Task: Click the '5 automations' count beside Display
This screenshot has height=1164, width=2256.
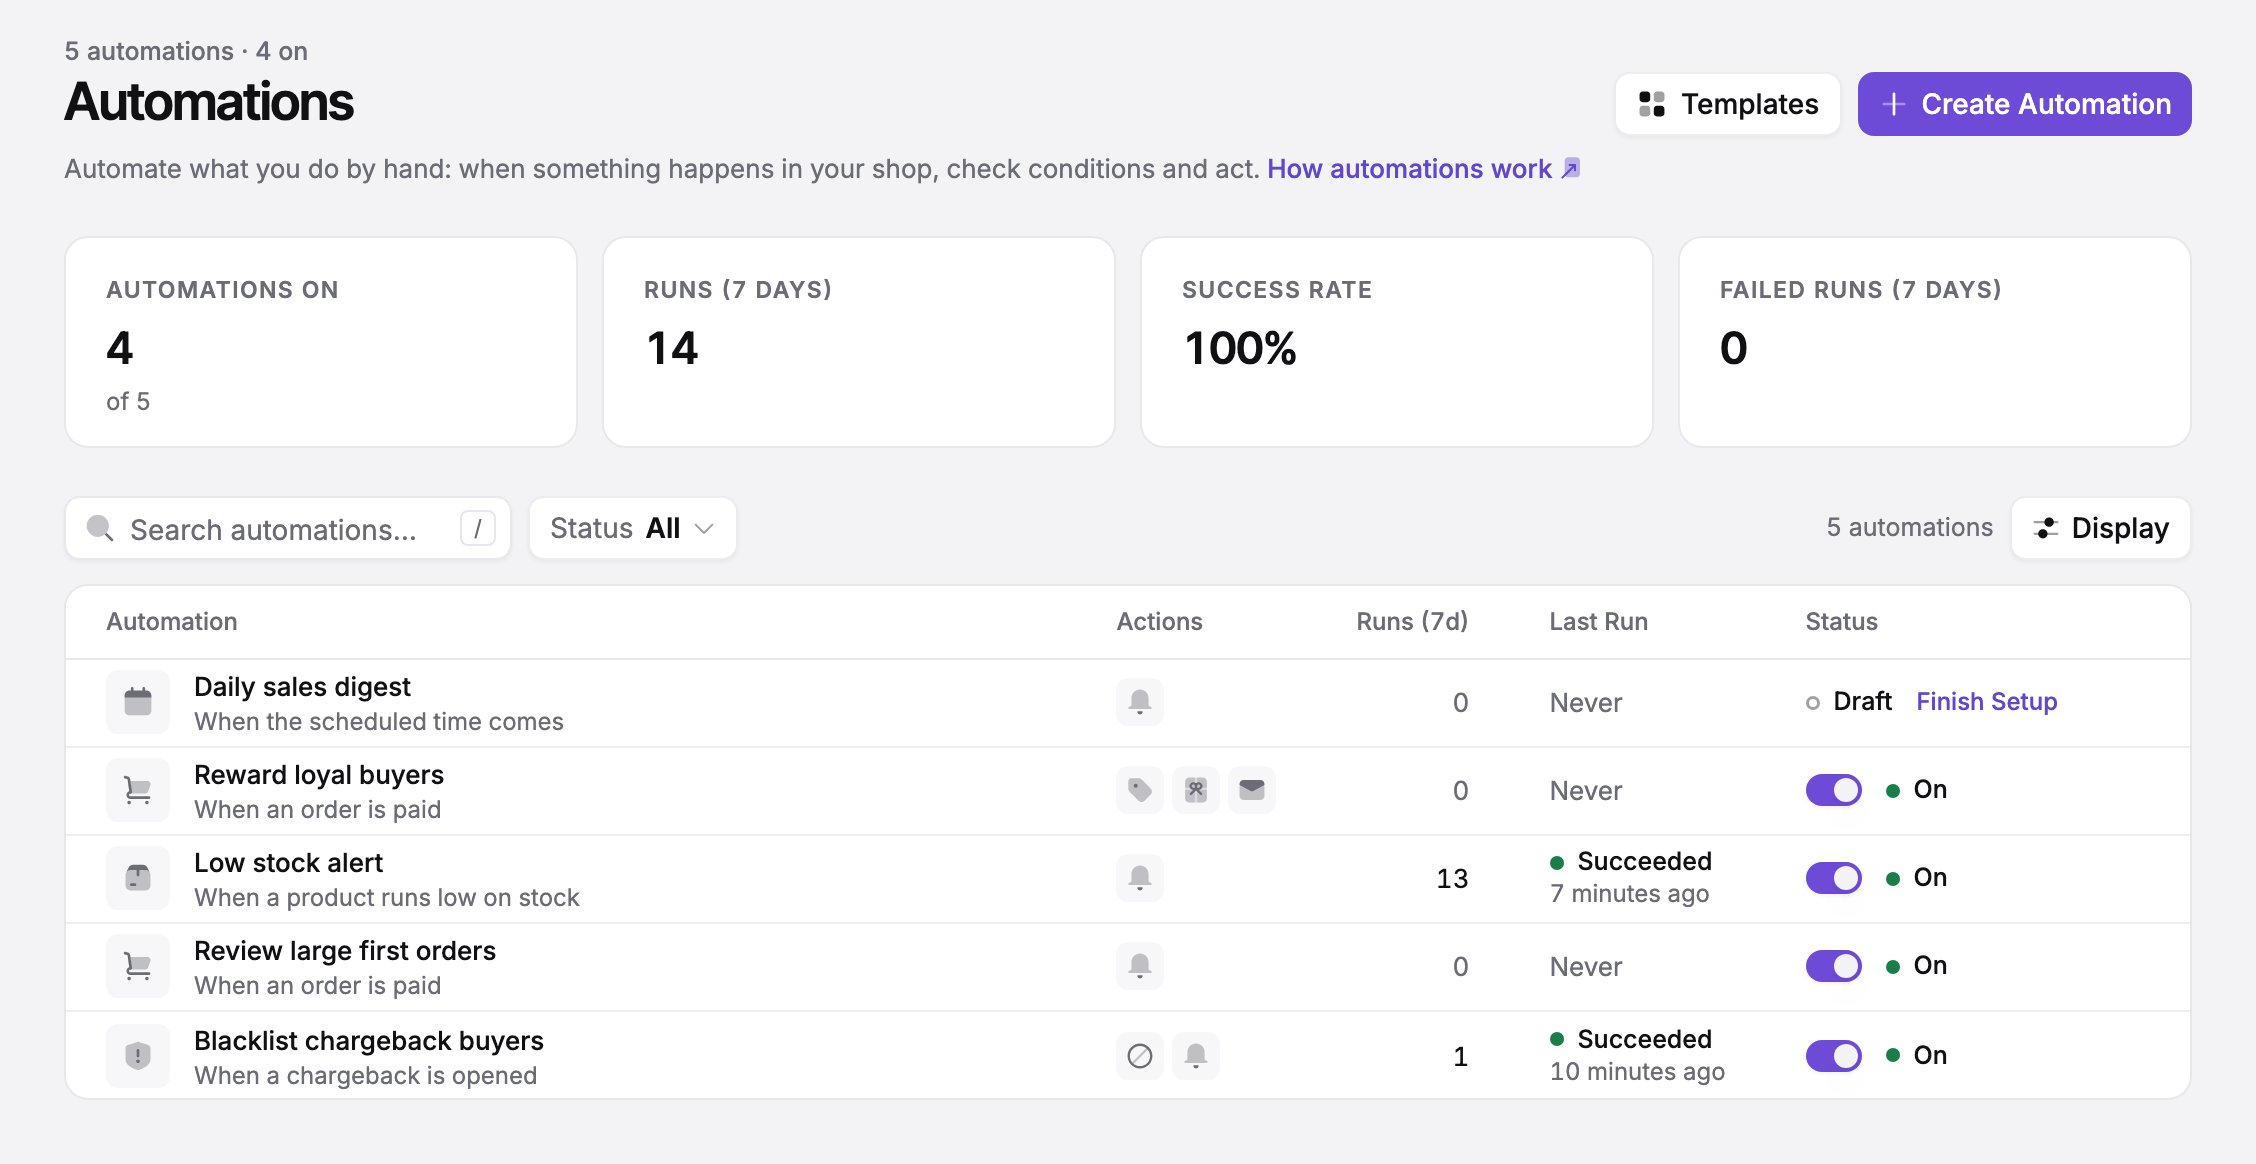Action: pyautogui.click(x=1910, y=527)
